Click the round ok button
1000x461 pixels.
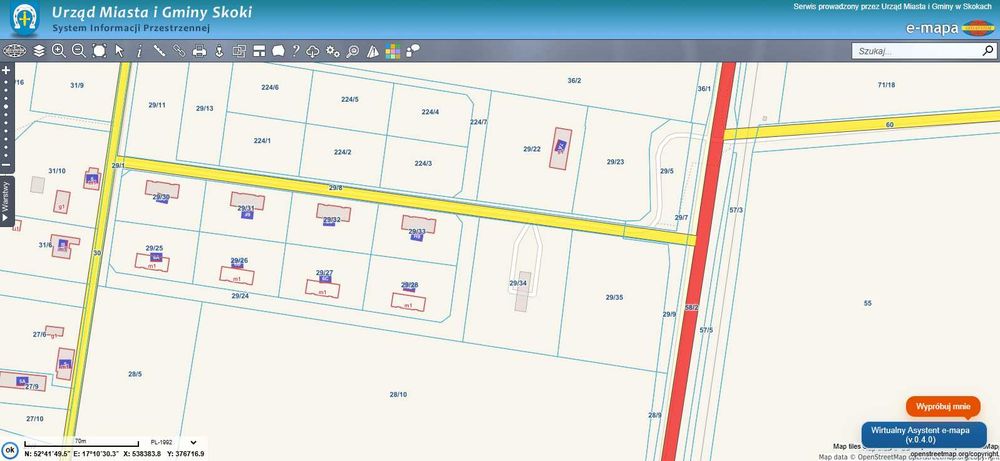[10, 450]
